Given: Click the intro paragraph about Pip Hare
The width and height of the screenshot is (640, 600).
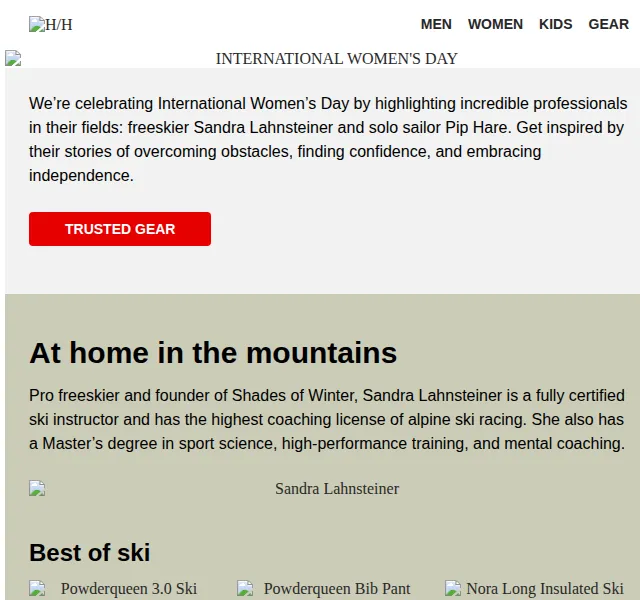Looking at the screenshot, I should point(328,140).
